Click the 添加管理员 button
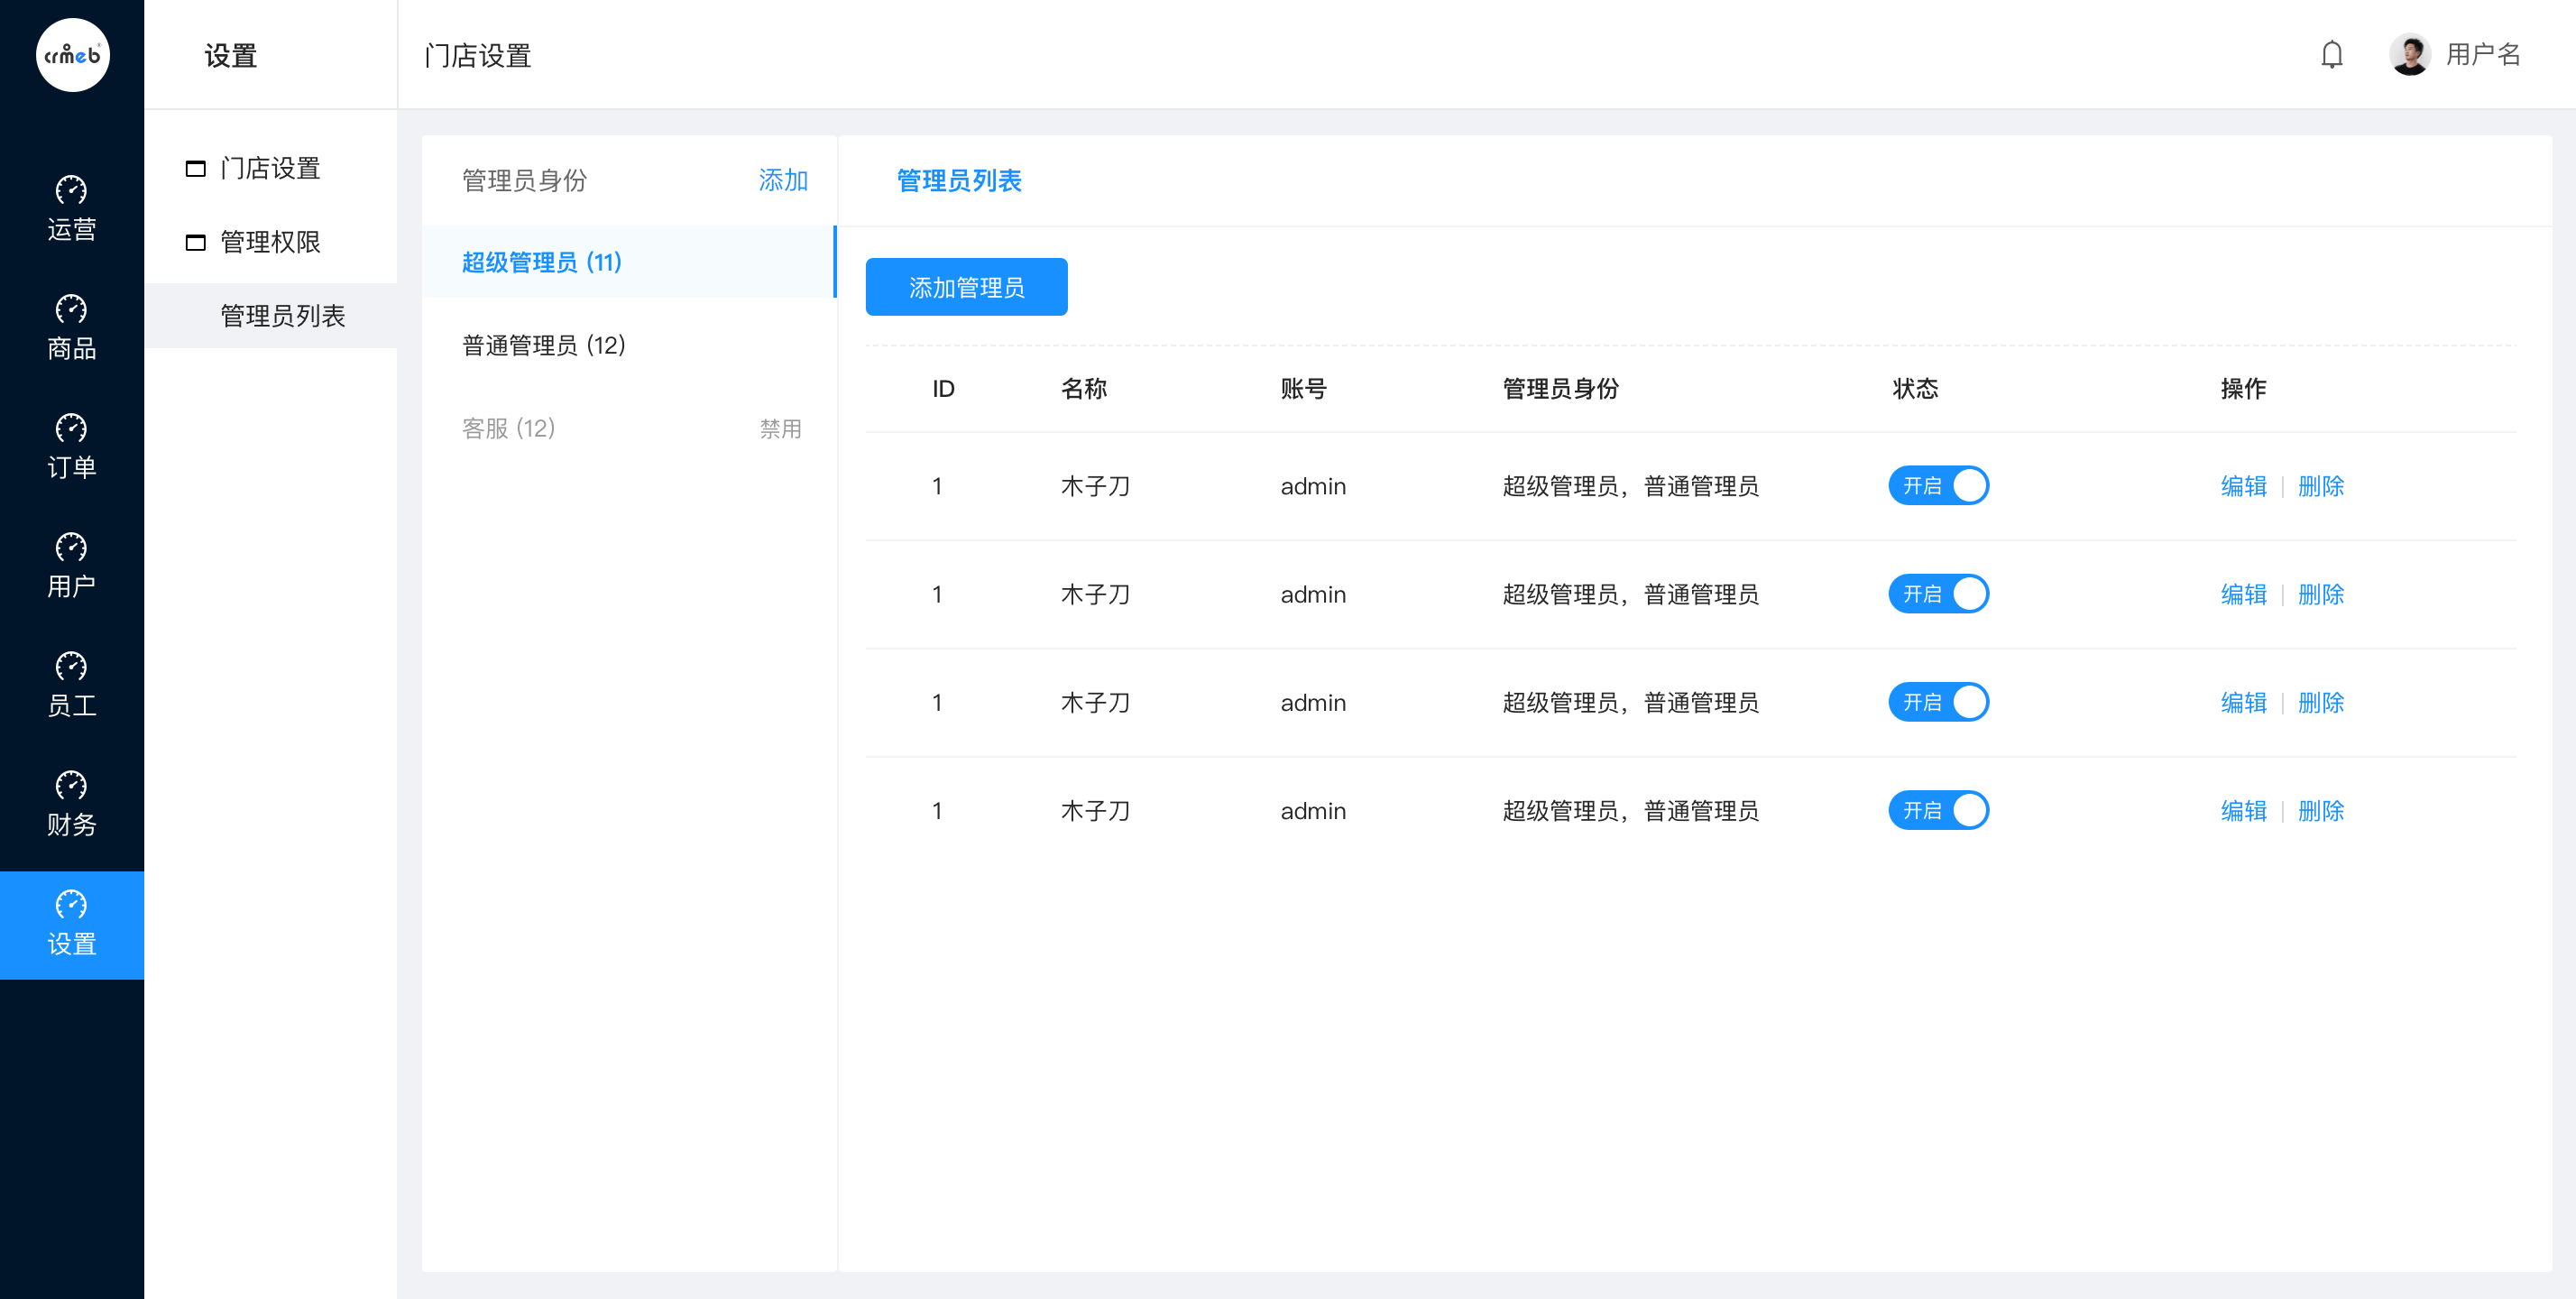2576x1299 pixels. 966,287
